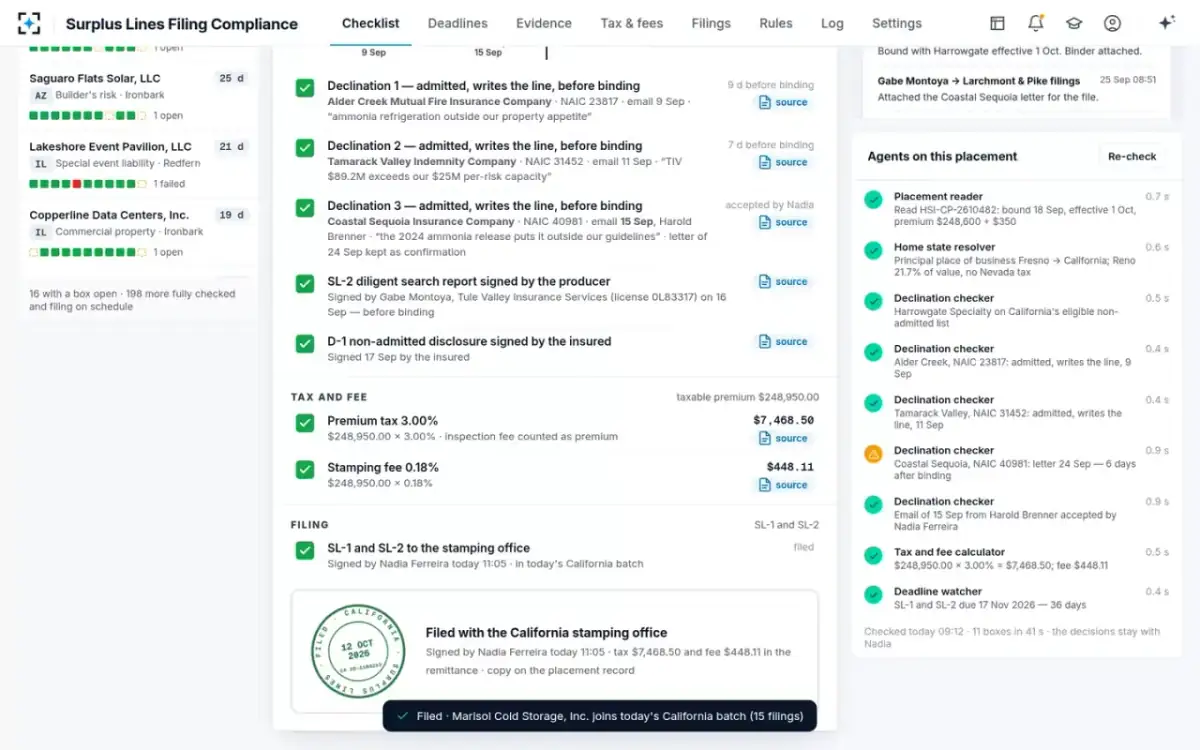The width and height of the screenshot is (1200, 750).
Task: Toggle the Stamping fee 0.18% checkbox
Action: (305, 469)
